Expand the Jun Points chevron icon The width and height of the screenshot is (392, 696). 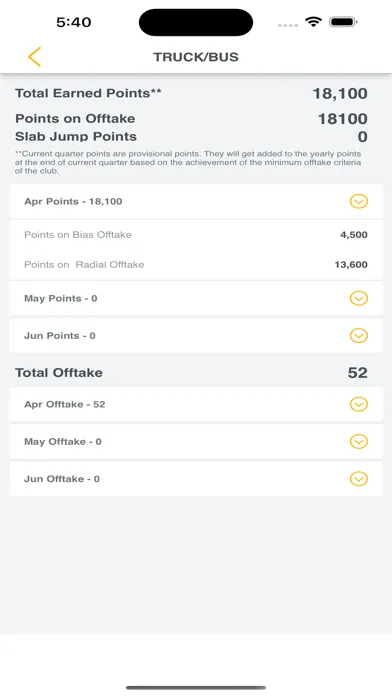359,336
